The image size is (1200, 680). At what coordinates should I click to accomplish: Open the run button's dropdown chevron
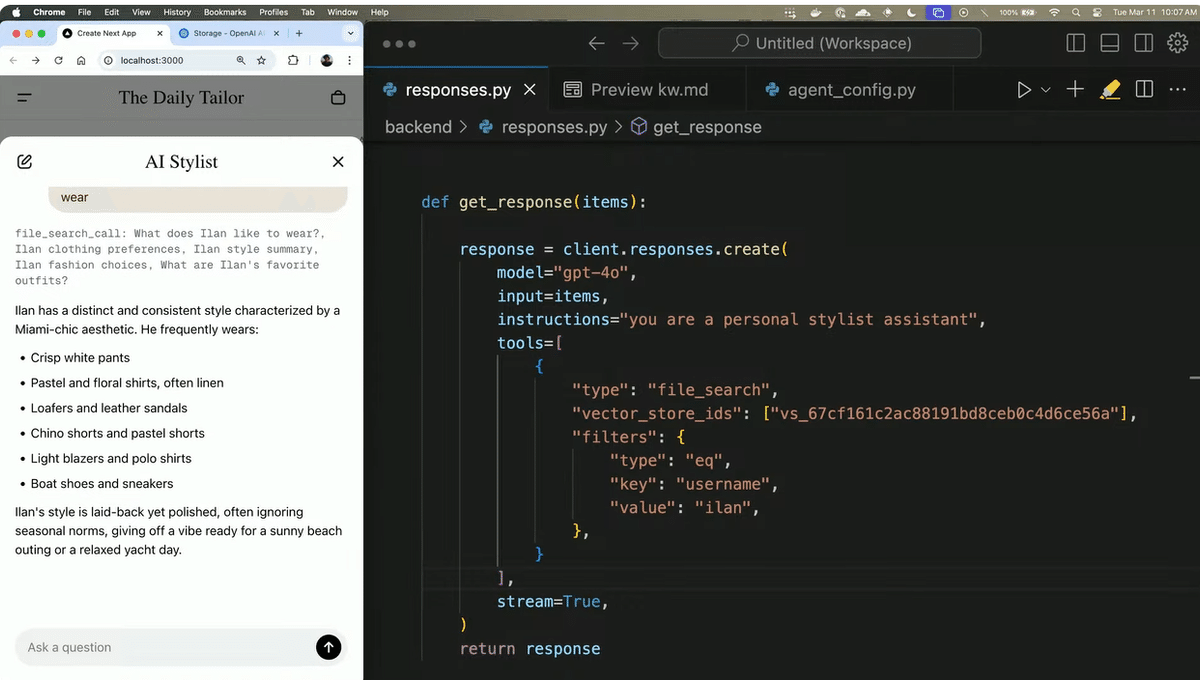pos(1045,89)
